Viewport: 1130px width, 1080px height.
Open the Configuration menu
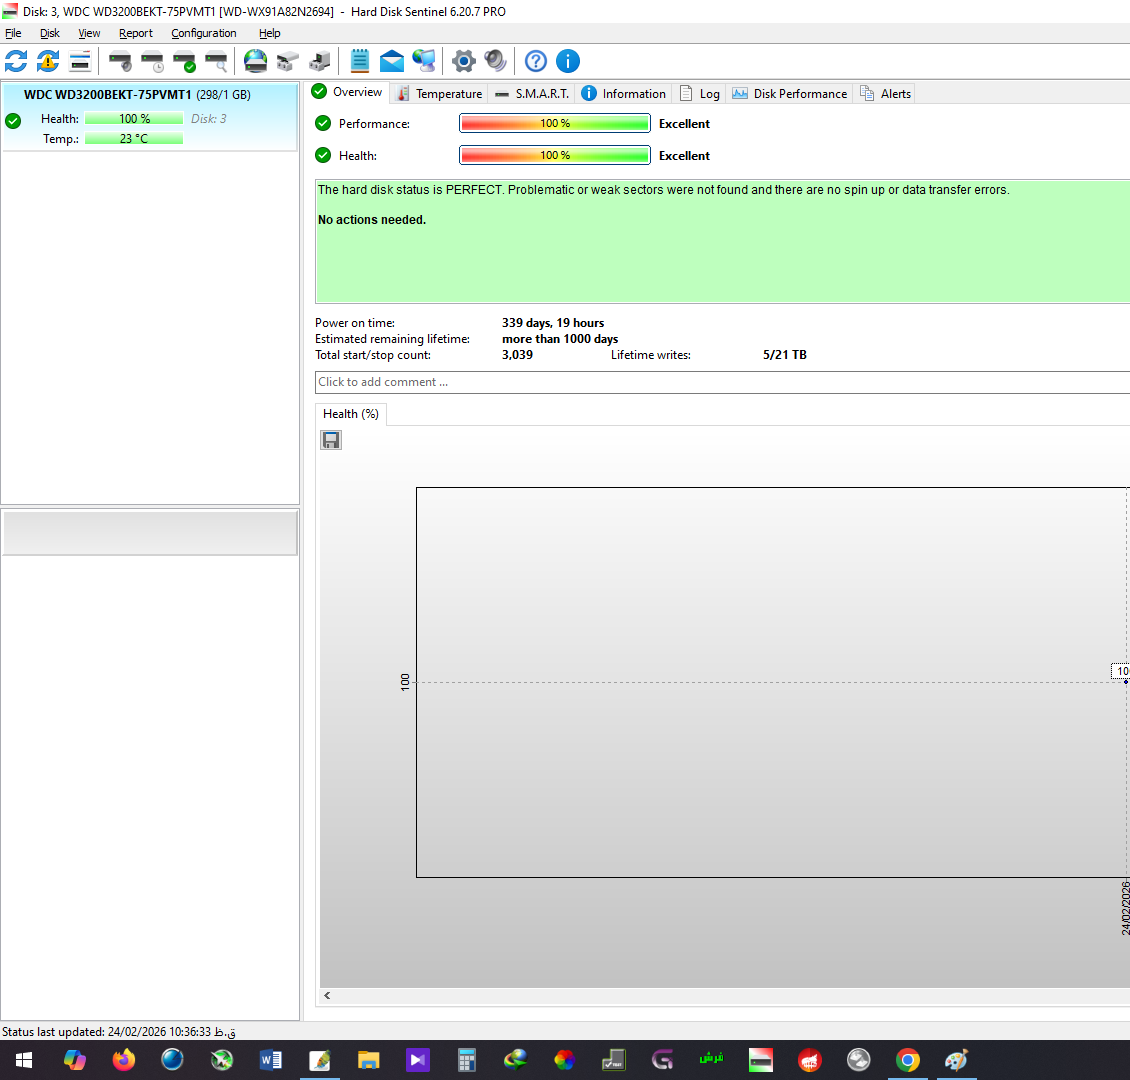point(203,33)
